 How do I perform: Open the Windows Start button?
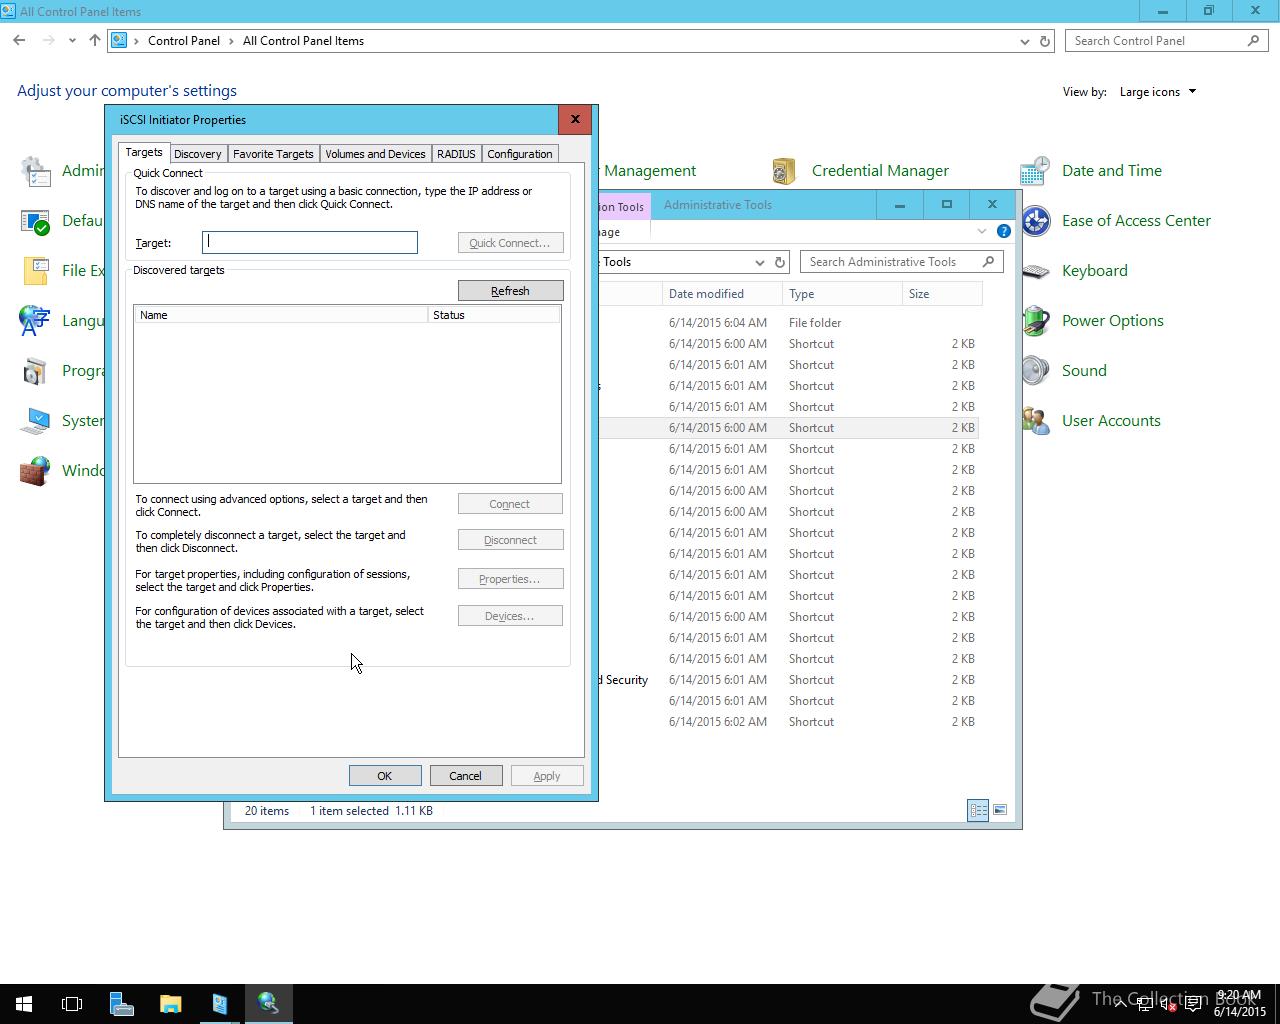coord(24,1004)
